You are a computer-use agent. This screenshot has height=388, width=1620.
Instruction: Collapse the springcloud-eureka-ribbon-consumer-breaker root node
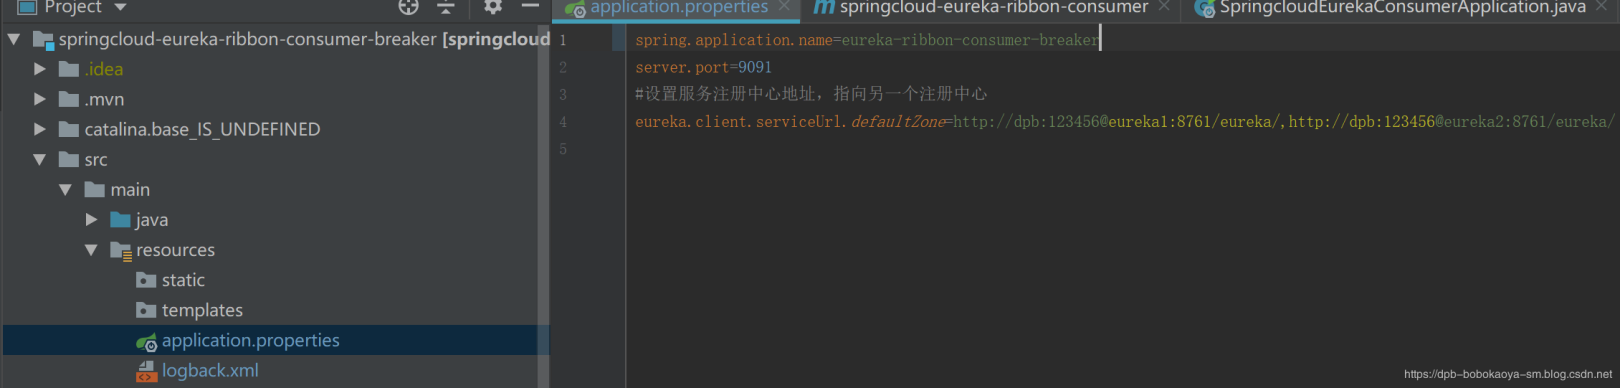point(14,40)
